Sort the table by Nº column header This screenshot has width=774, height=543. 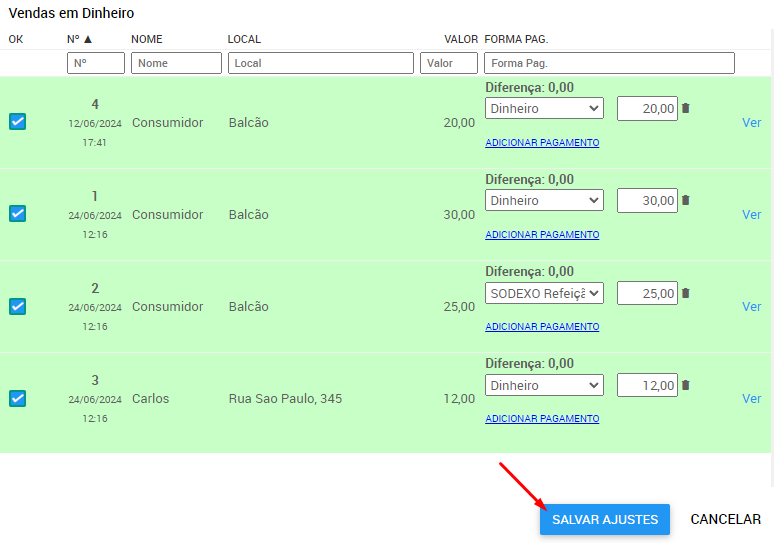click(x=79, y=39)
